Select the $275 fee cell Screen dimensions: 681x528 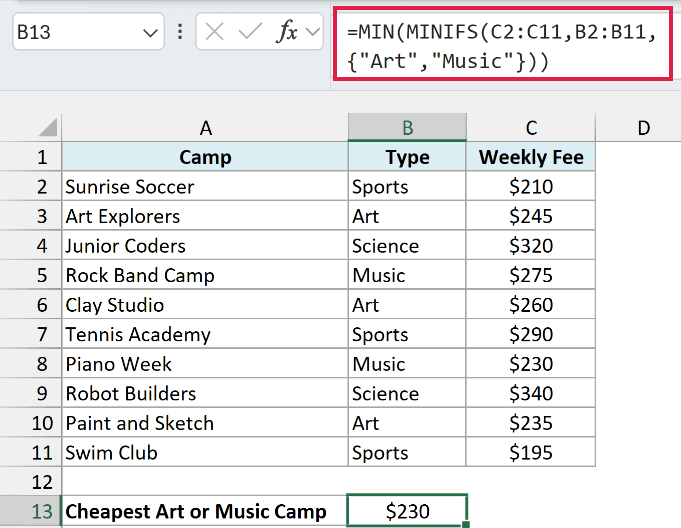coord(531,275)
